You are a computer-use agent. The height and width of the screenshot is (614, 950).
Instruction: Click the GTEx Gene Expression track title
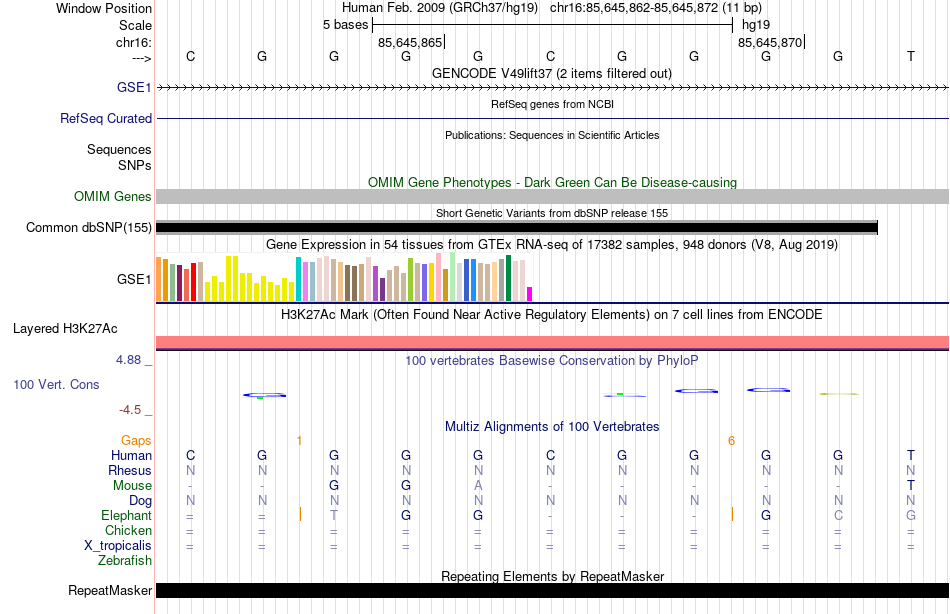point(552,244)
